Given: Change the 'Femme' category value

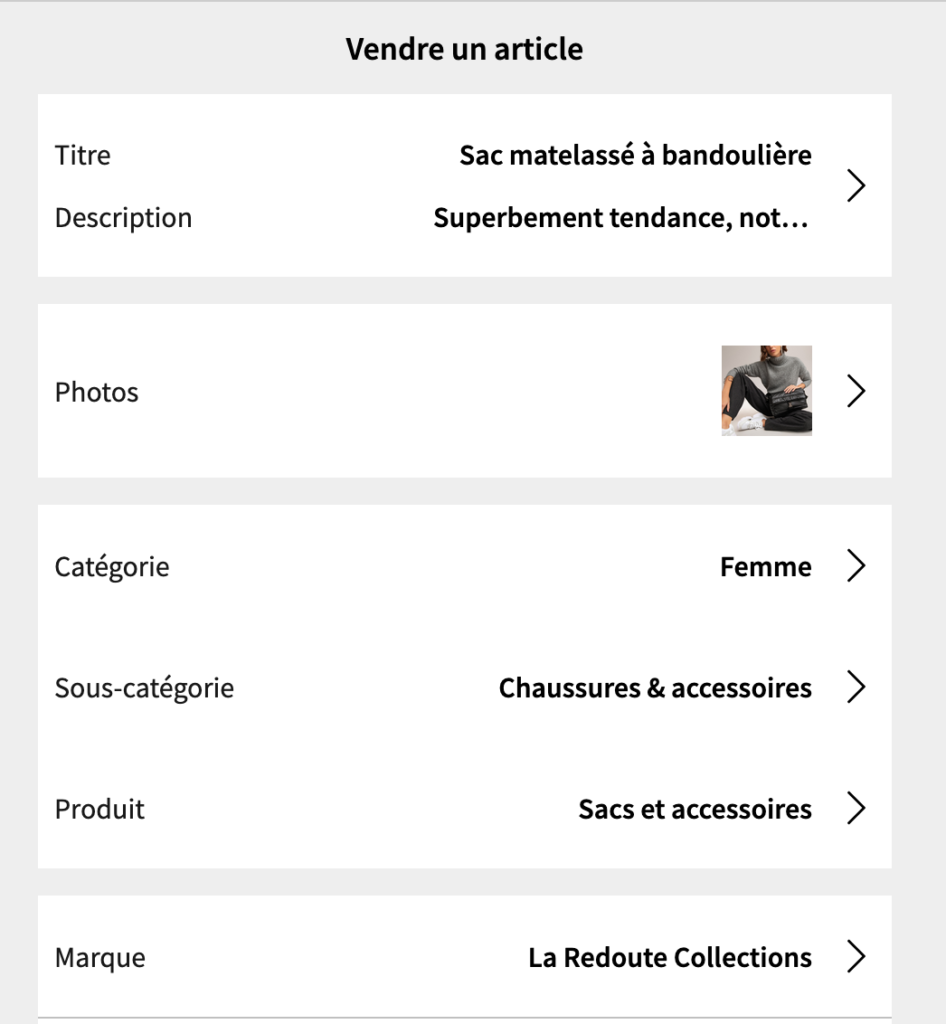Looking at the screenshot, I should pyautogui.click(x=766, y=567).
